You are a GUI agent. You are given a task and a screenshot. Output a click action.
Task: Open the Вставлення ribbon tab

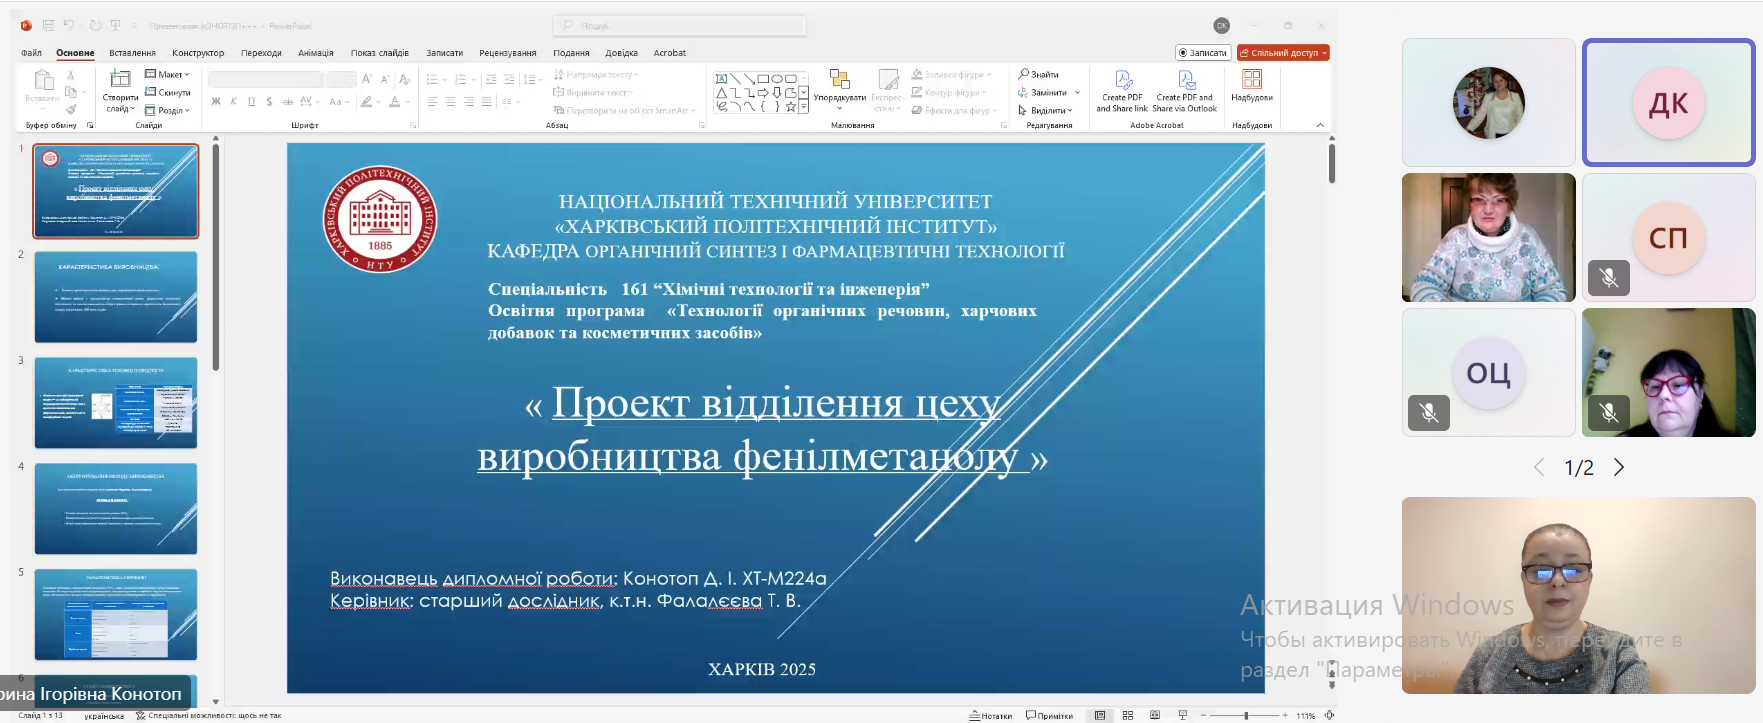pyautogui.click(x=132, y=53)
